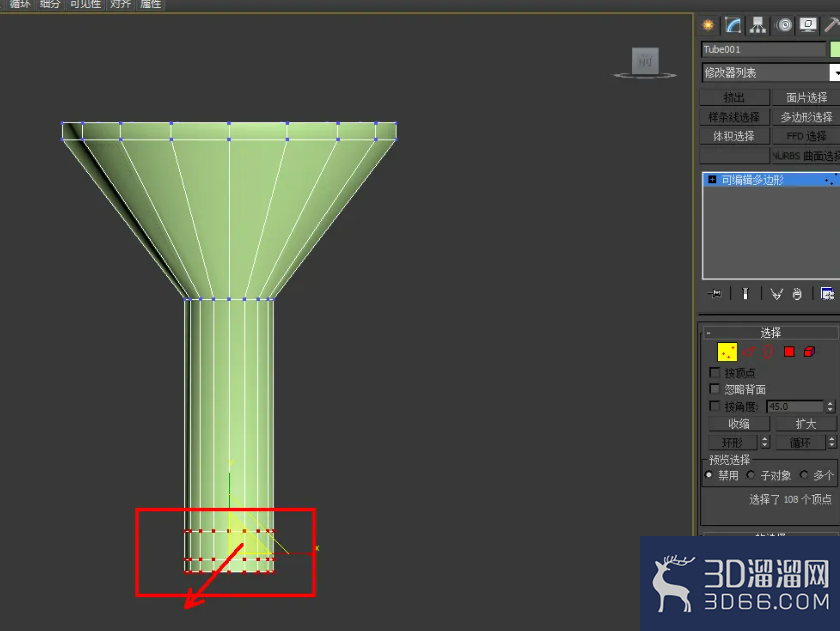Open the 属性 menu tab

(x=151, y=4)
